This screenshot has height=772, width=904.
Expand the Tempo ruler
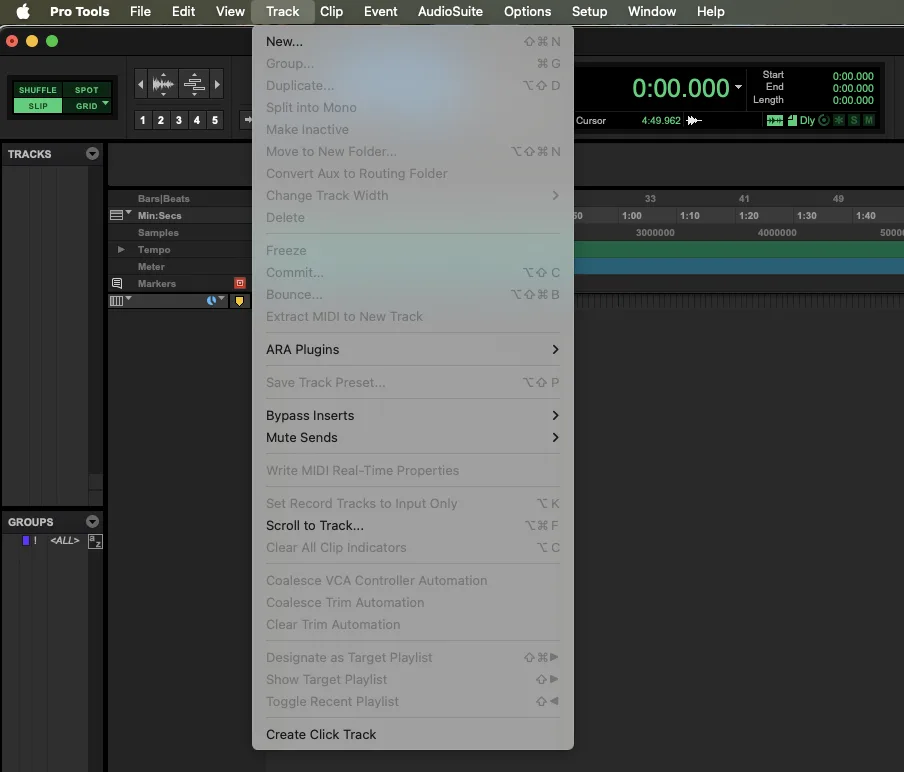[121, 250]
